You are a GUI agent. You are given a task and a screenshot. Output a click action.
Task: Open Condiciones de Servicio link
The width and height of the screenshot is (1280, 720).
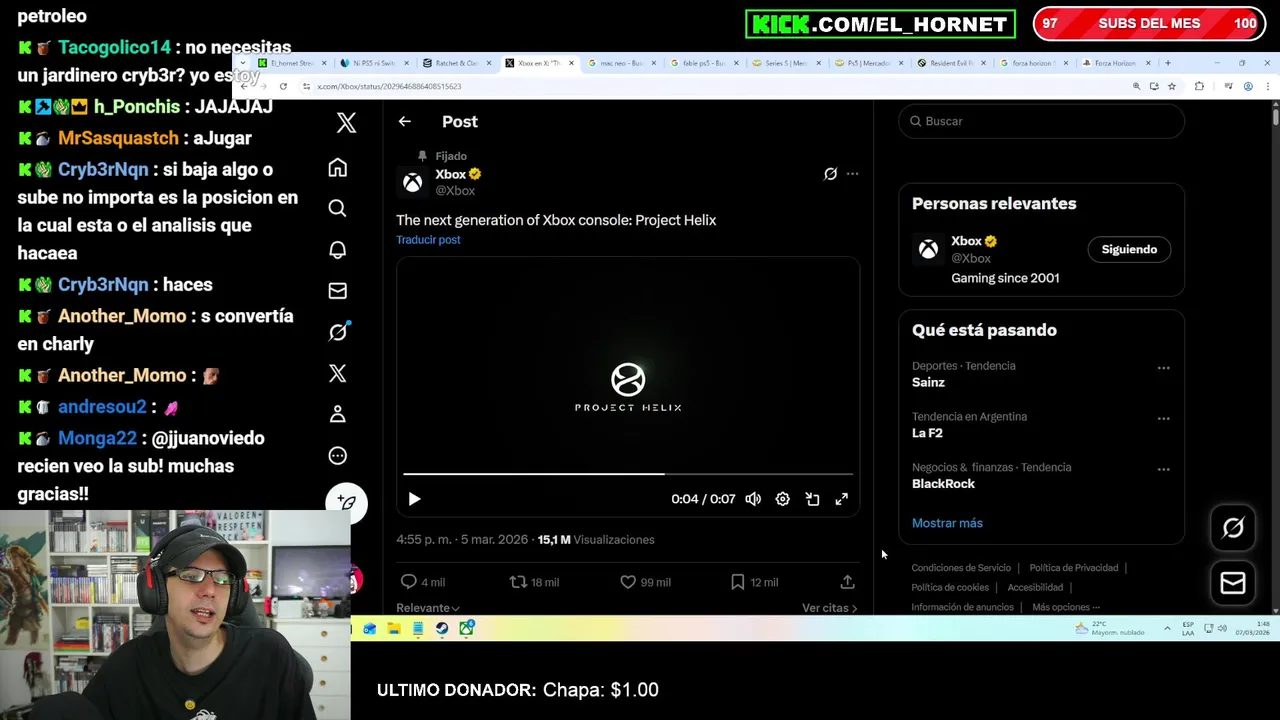961,568
